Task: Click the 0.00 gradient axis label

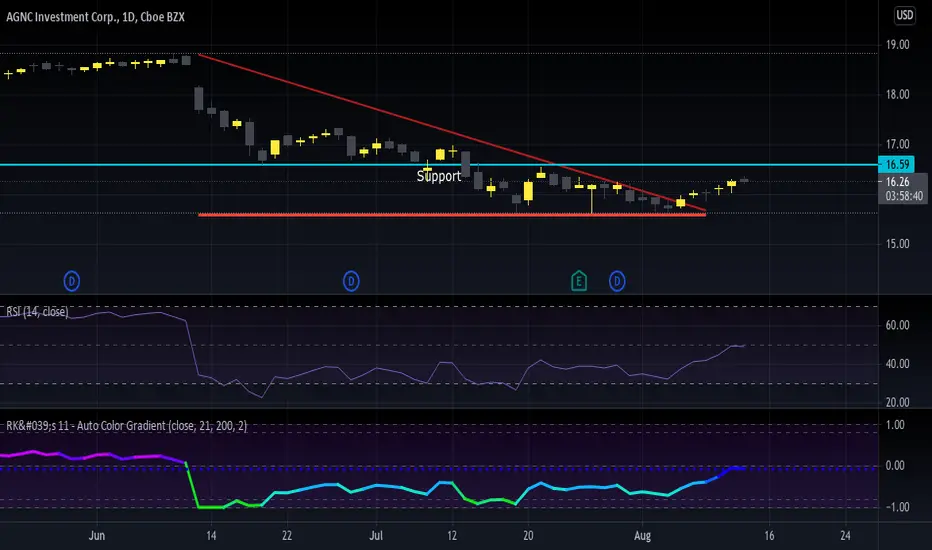Action: point(895,466)
